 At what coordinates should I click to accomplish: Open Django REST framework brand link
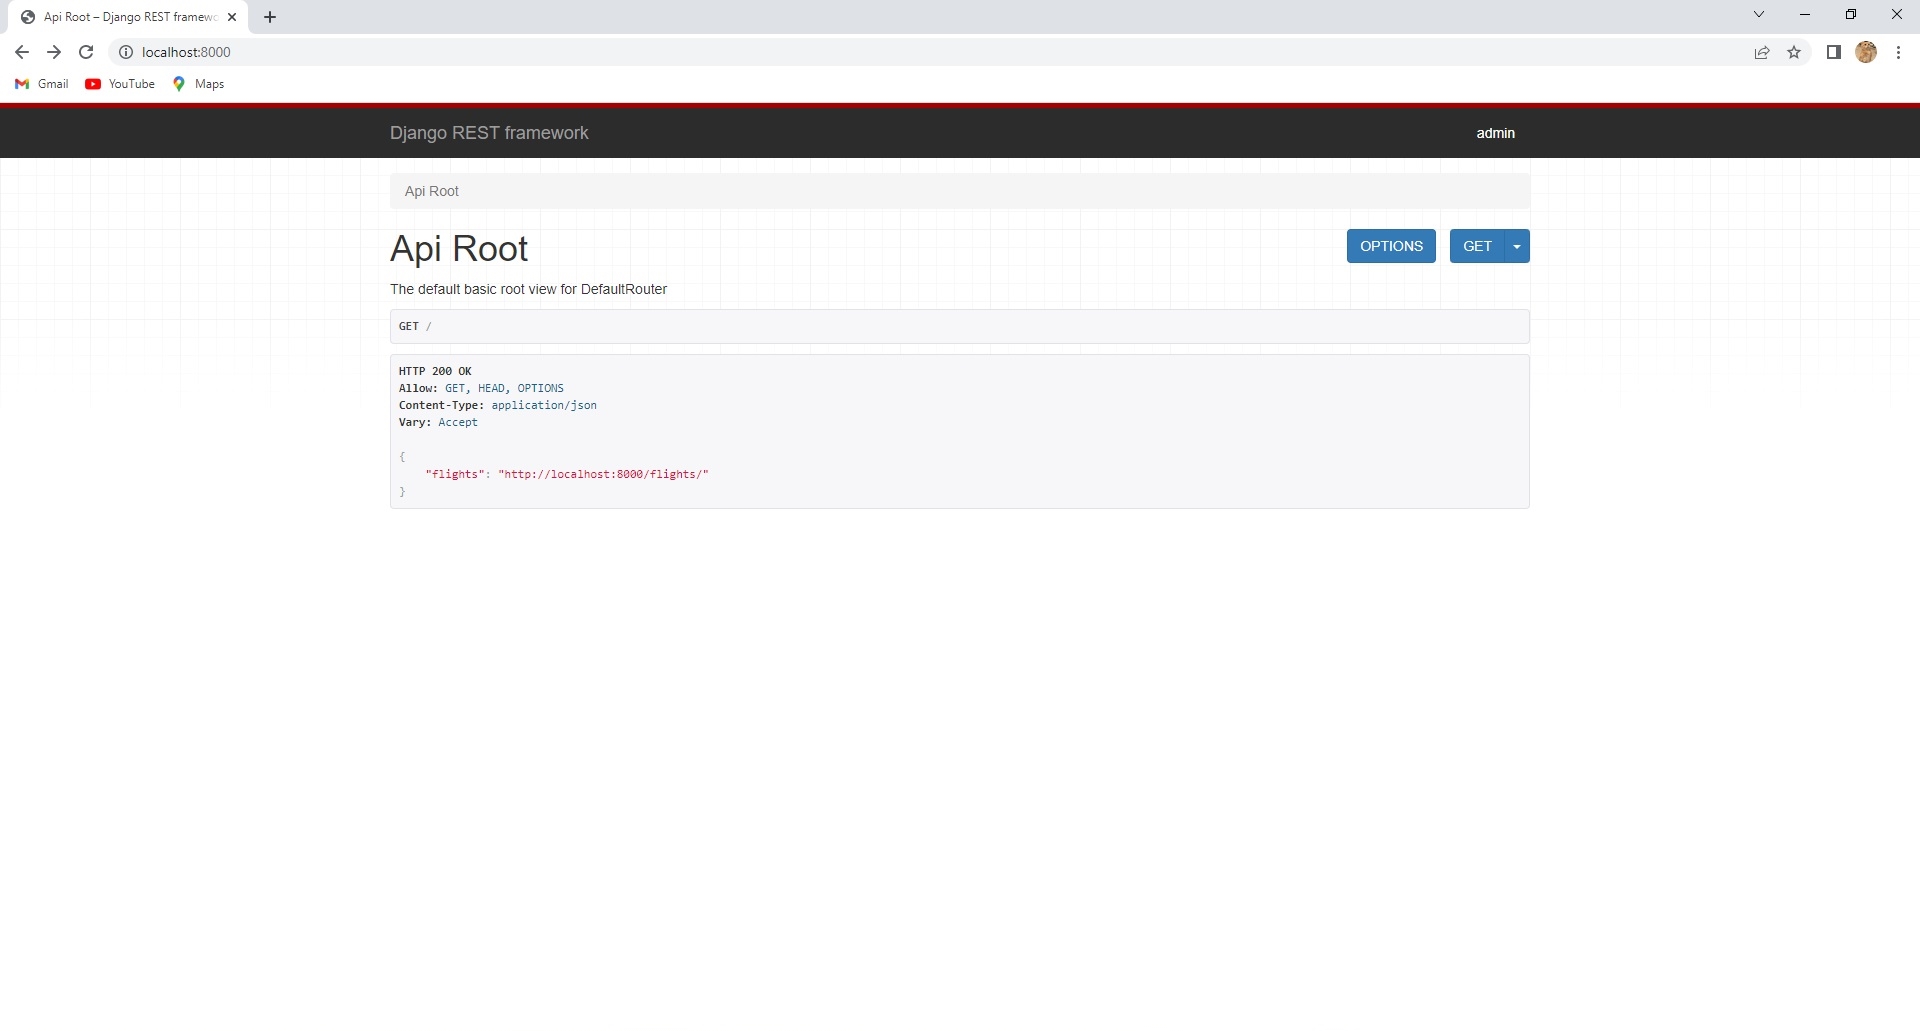click(x=489, y=133)
